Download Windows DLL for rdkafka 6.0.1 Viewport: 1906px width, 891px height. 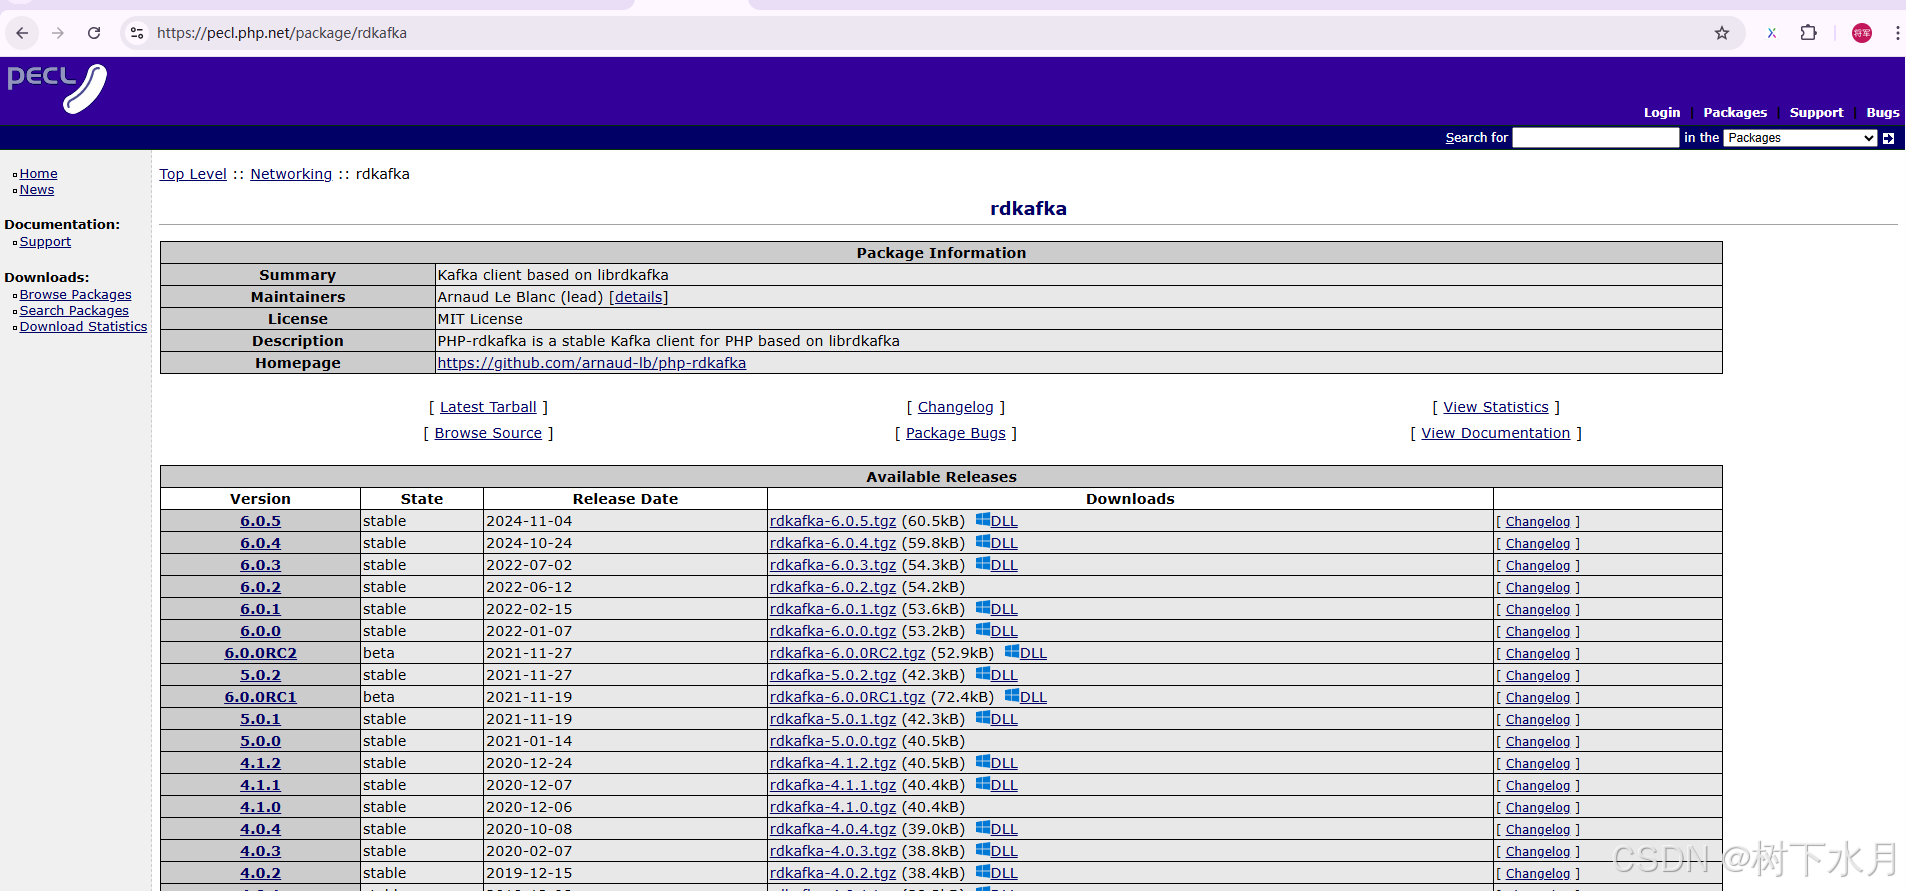(x=996, y=609)
